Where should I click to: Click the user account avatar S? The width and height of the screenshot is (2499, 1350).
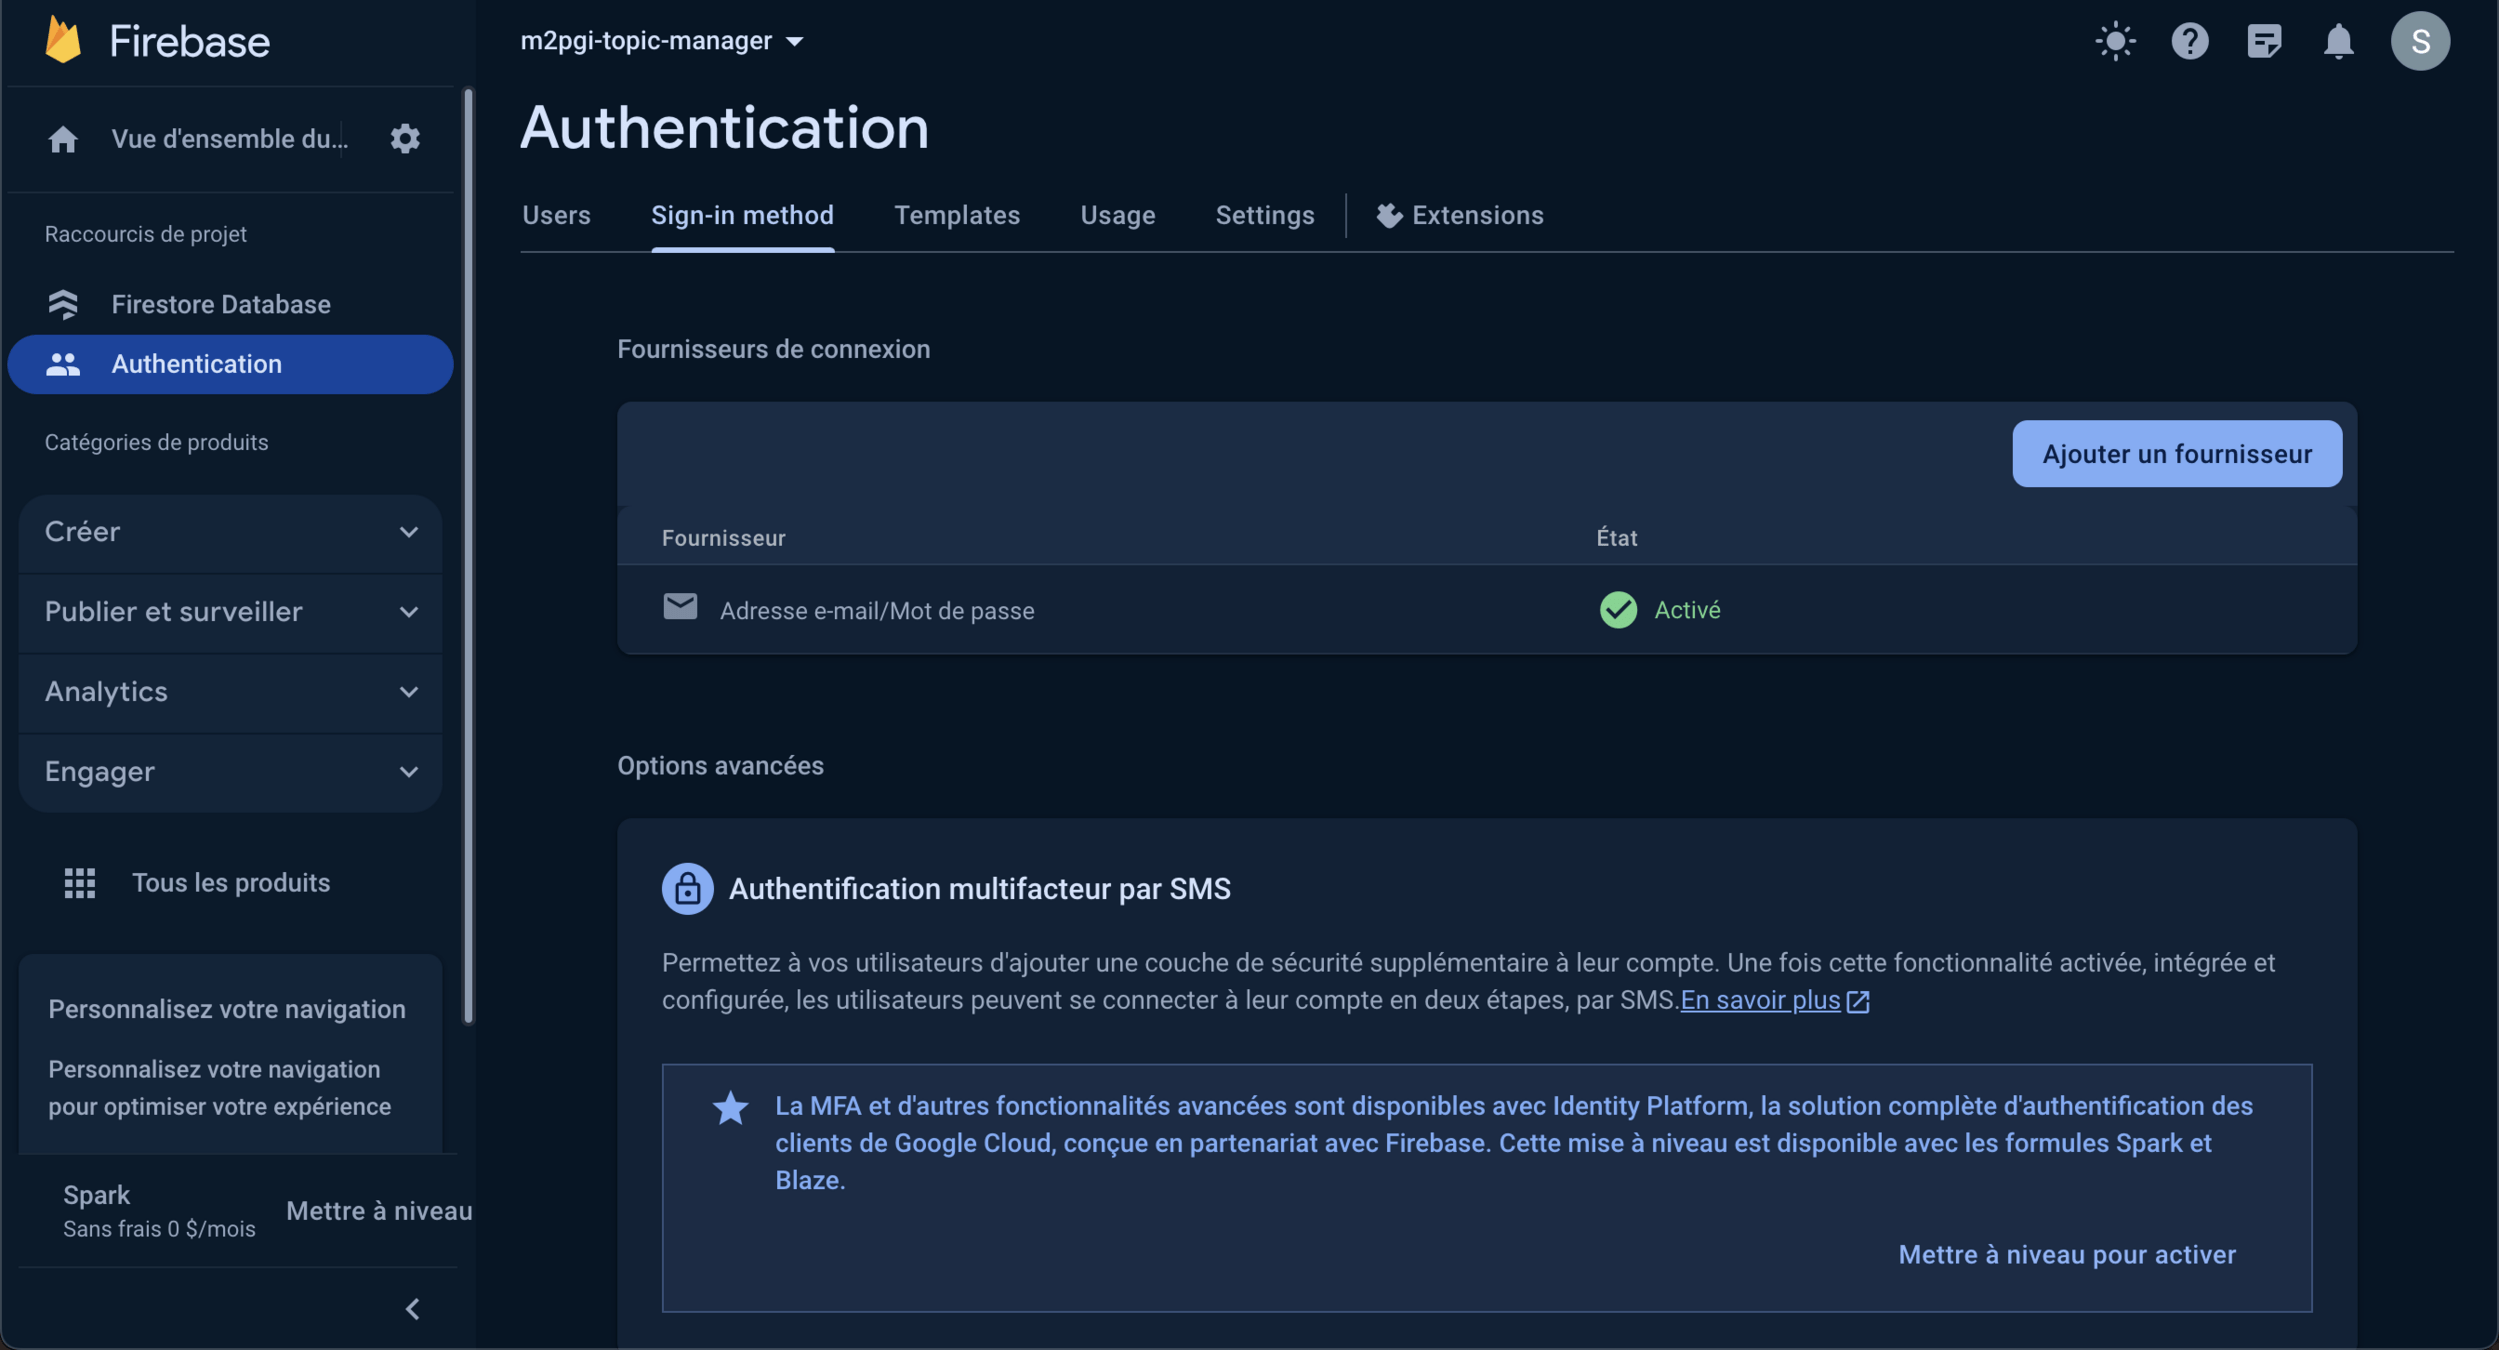click(x=2420, y=41)
